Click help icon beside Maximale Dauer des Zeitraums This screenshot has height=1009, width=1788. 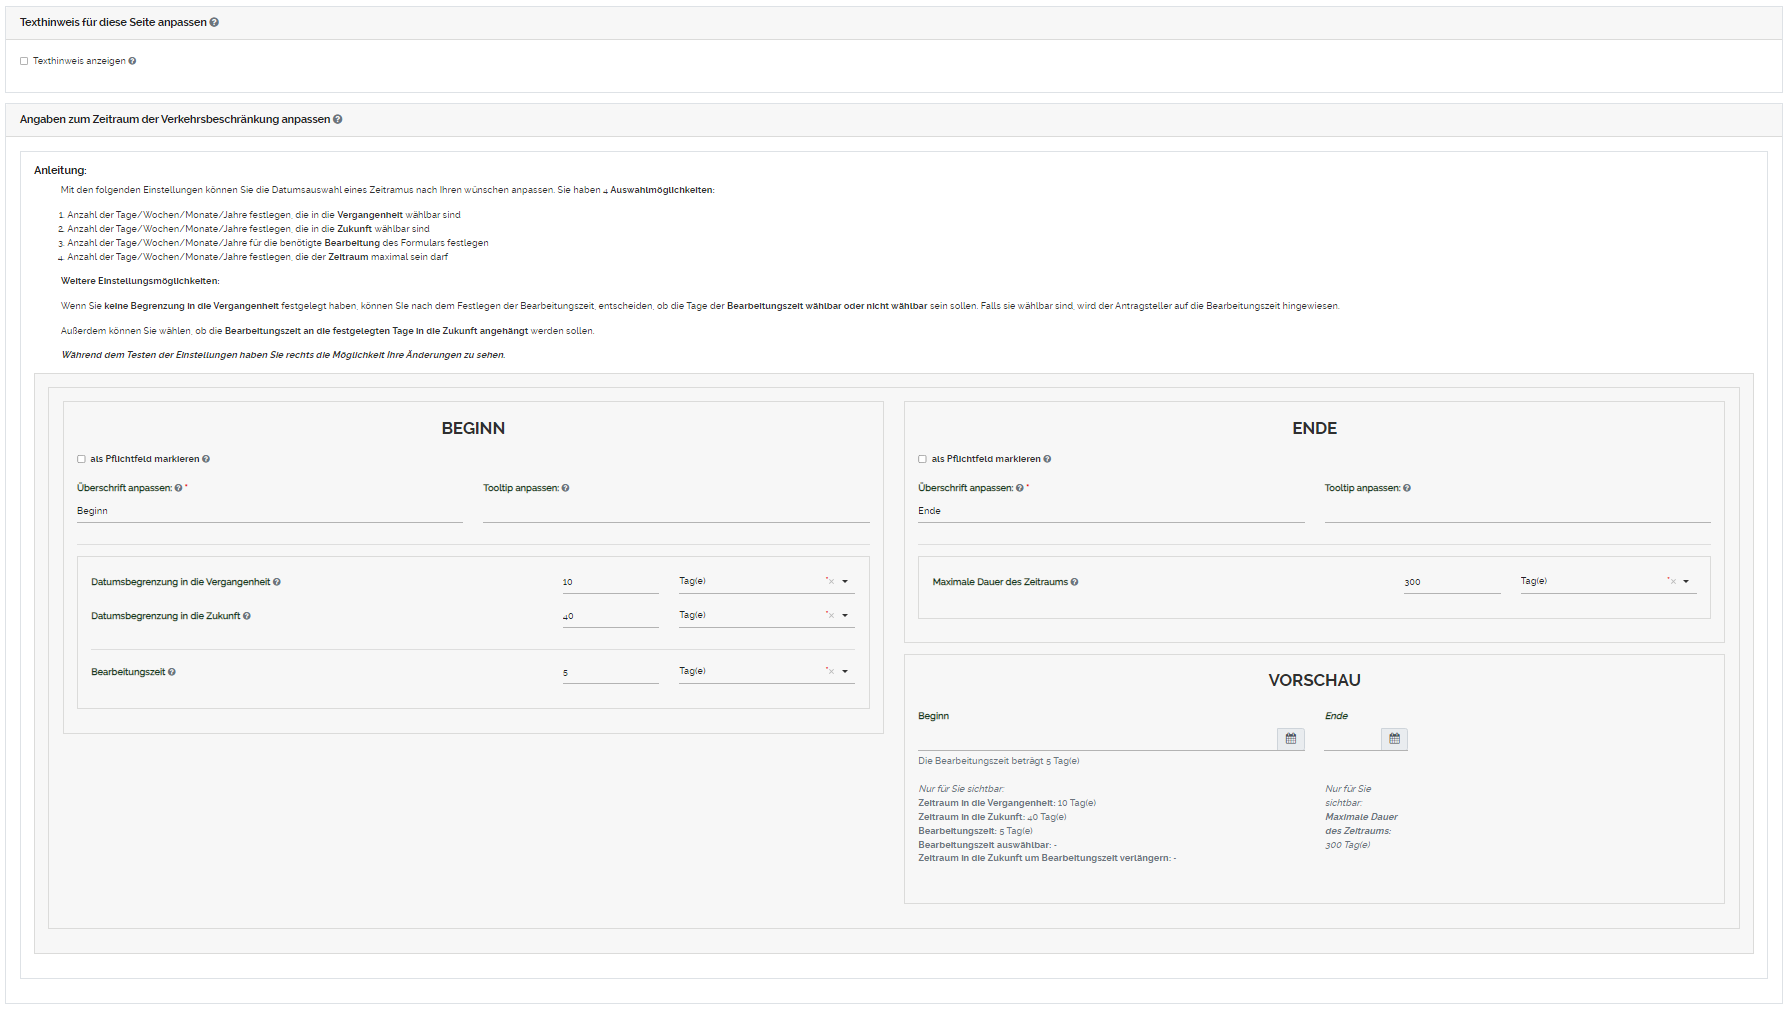click(1074, 582)
